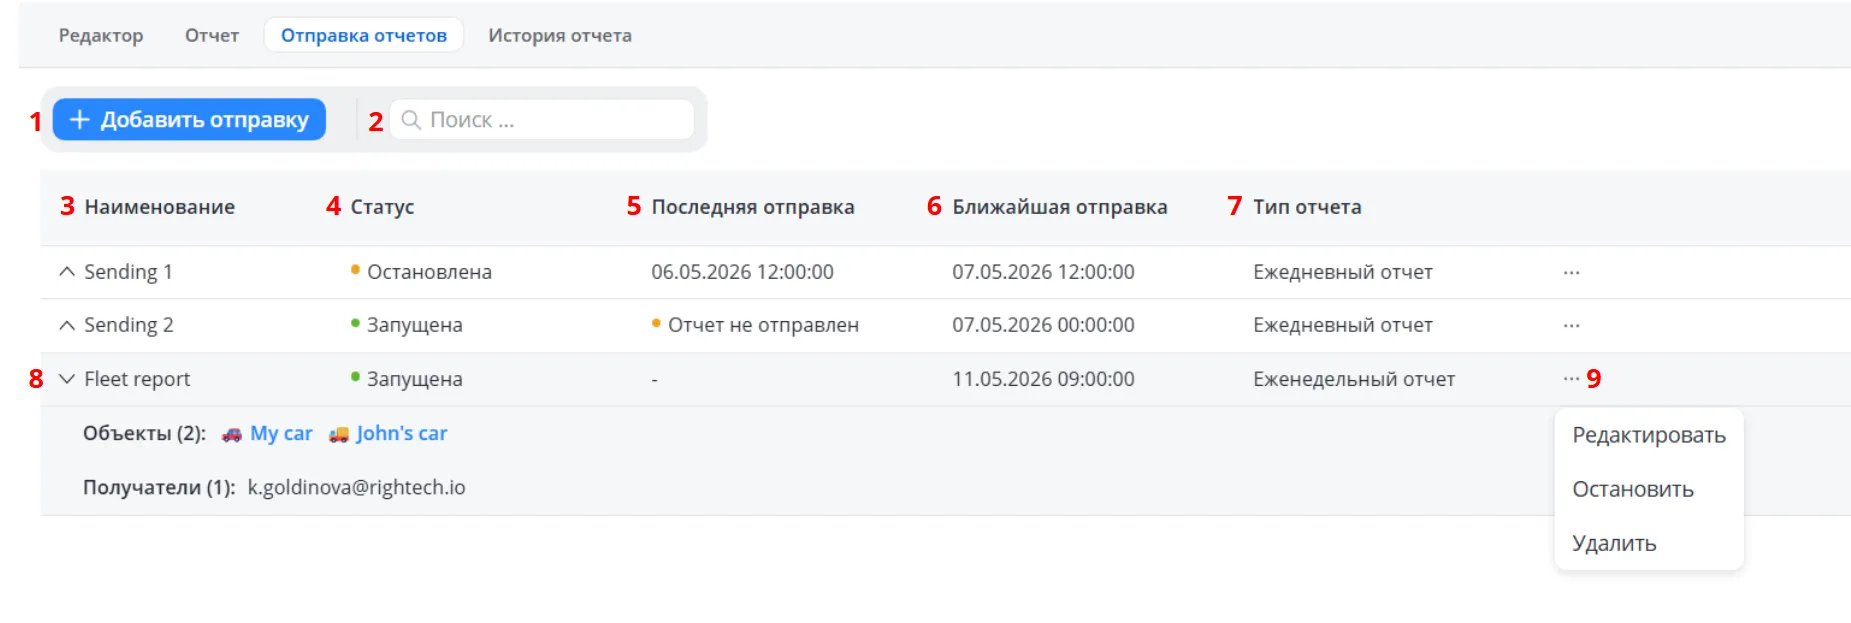Click the Получатели (1) label
This screenshot has height=623, width=1851.
(159, 487)
